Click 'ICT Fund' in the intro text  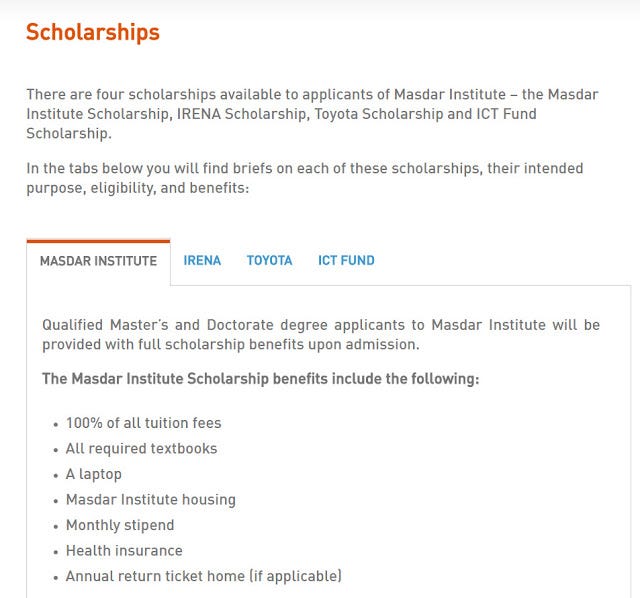pos(506,114)
